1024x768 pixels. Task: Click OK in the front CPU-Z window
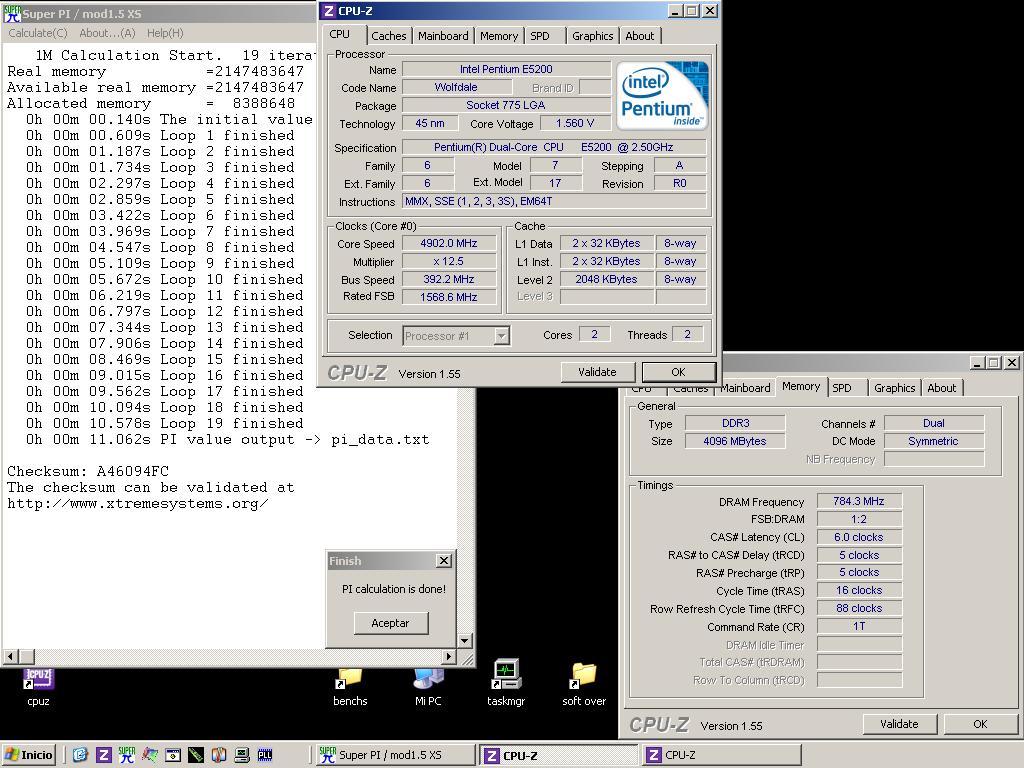[679, 372]
